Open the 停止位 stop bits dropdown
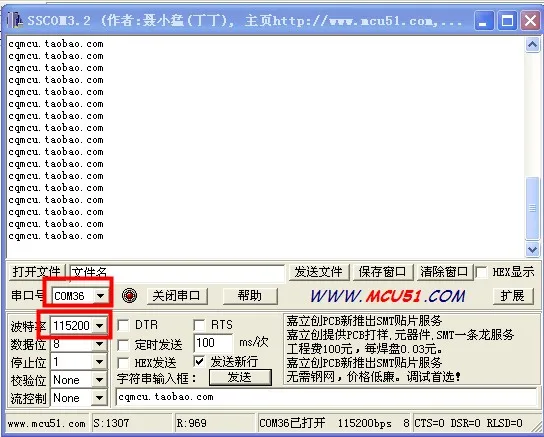 pos(100,362)
